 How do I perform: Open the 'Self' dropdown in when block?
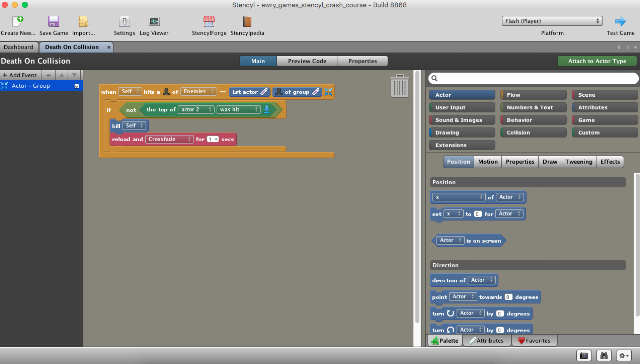click(x=130, y=91)
